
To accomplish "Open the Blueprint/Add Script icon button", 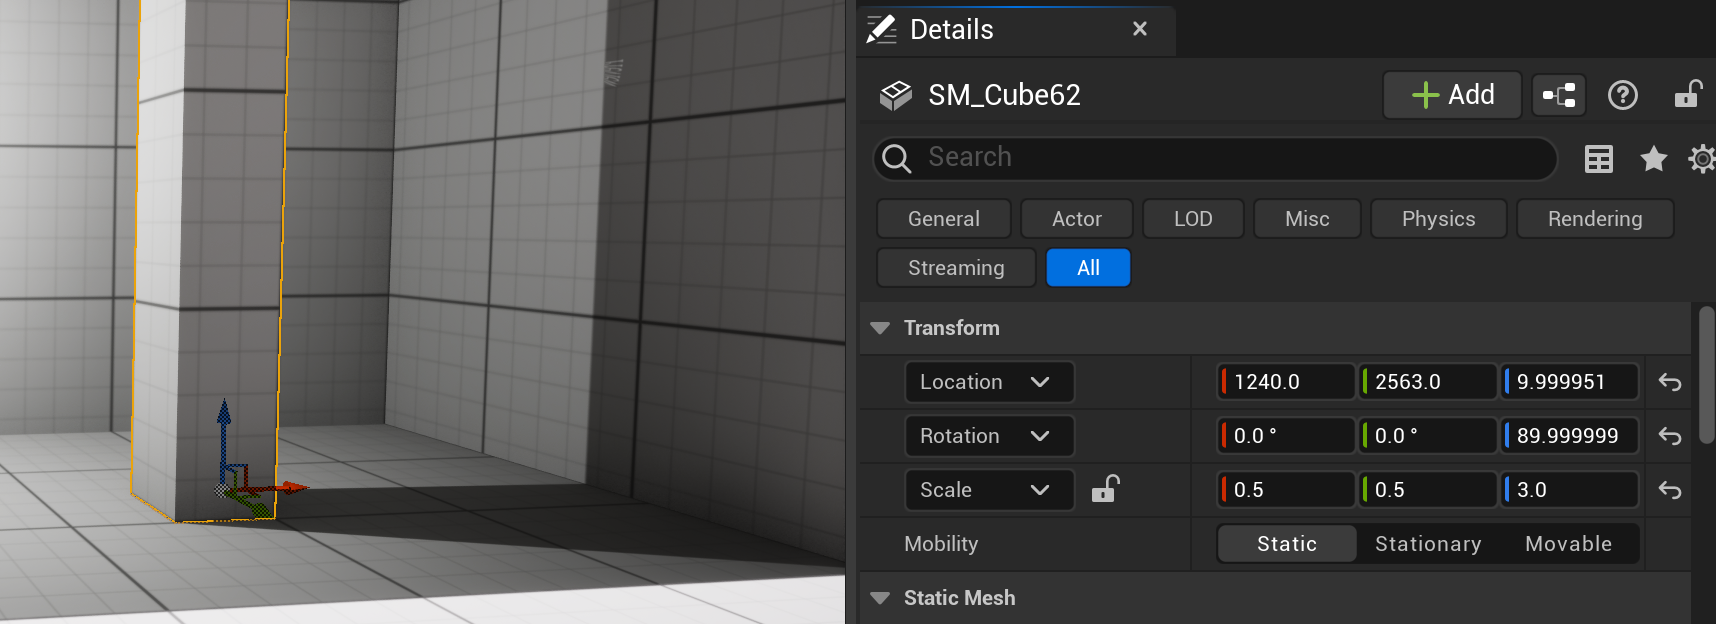I will [x=1558, y=95].
